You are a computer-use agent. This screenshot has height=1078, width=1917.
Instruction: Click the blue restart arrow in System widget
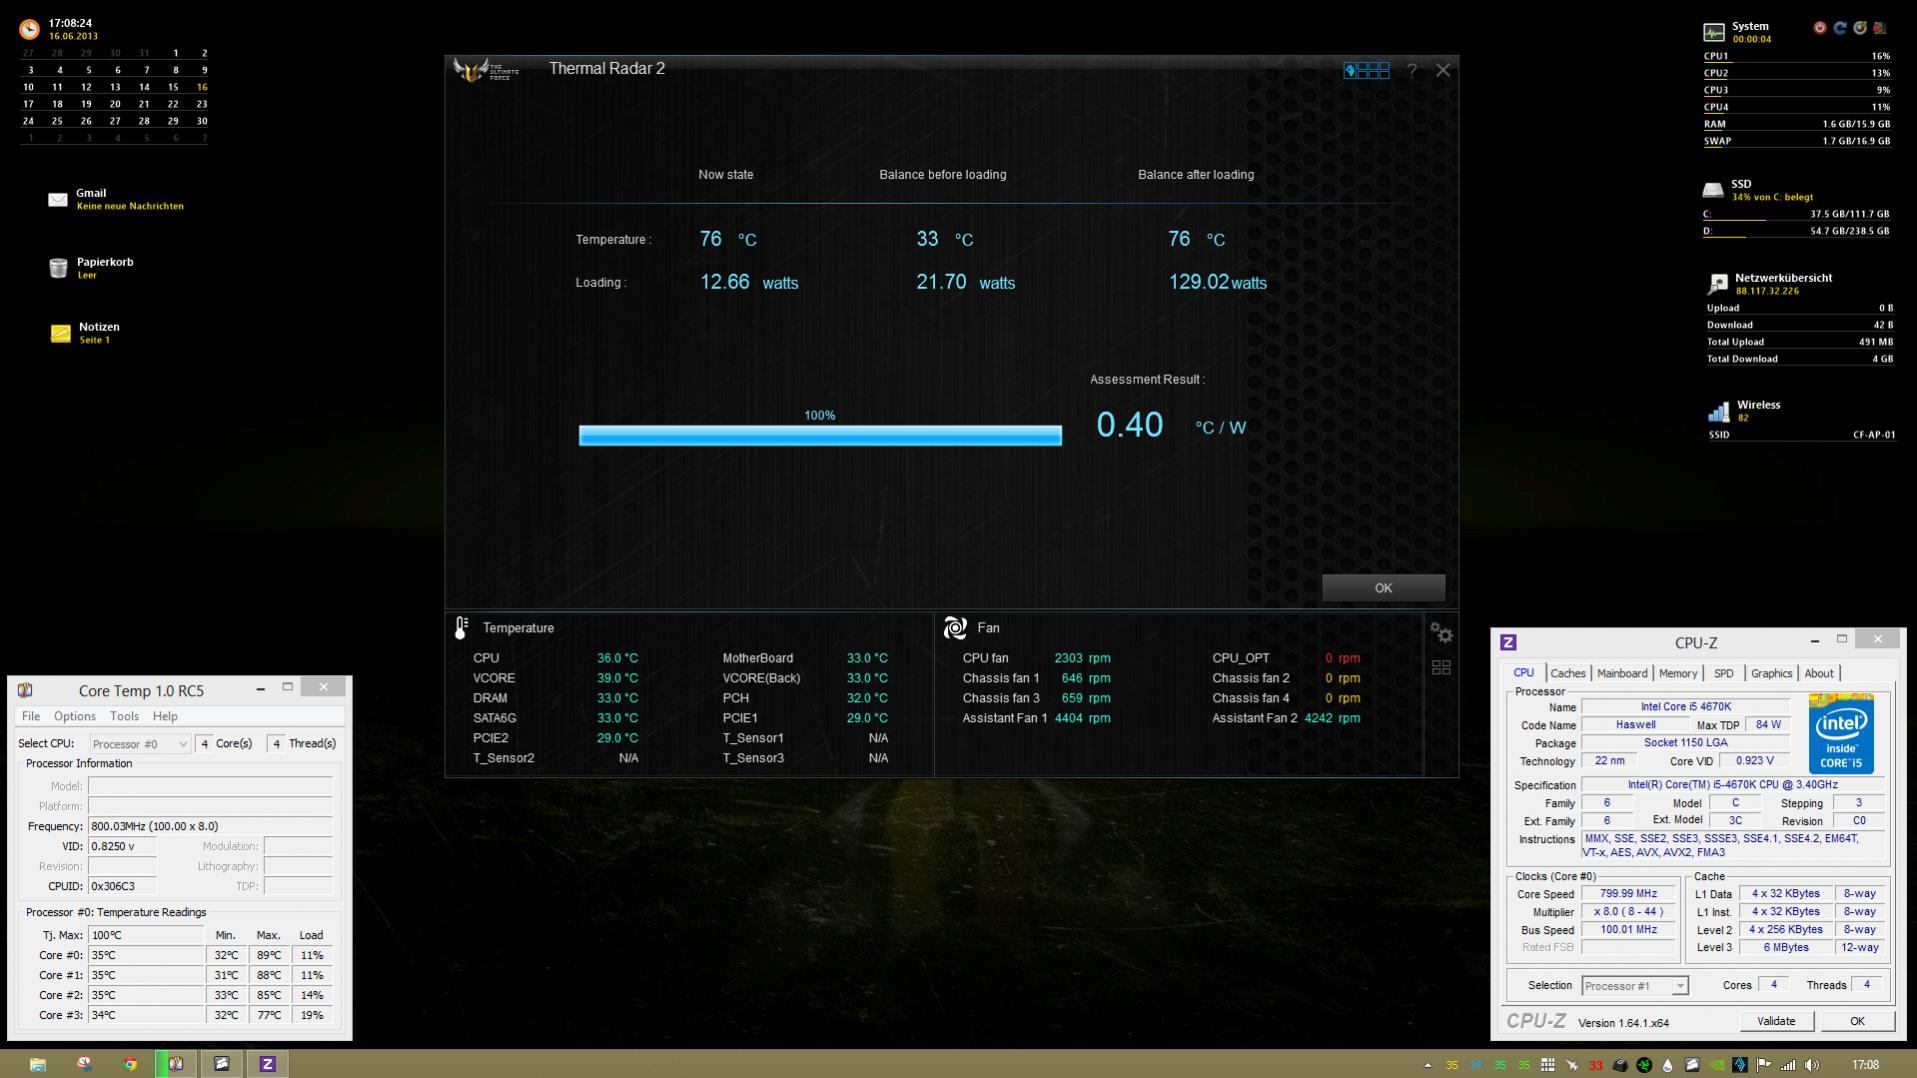click(x=1839, y=28)
